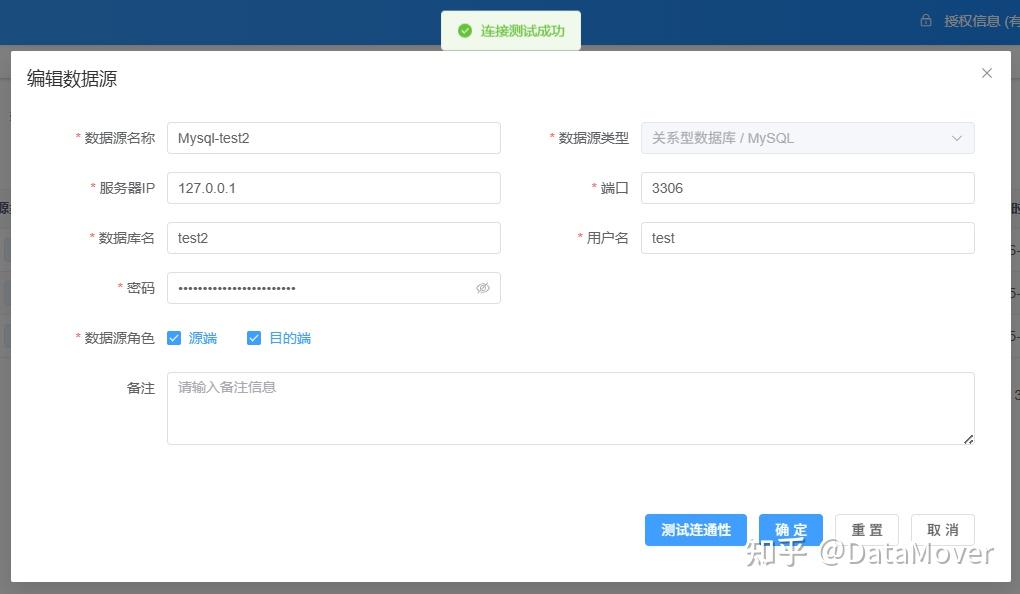1020x594 pixels.
Task: Click the 数据源名称 input field
Action: [334, 138]
